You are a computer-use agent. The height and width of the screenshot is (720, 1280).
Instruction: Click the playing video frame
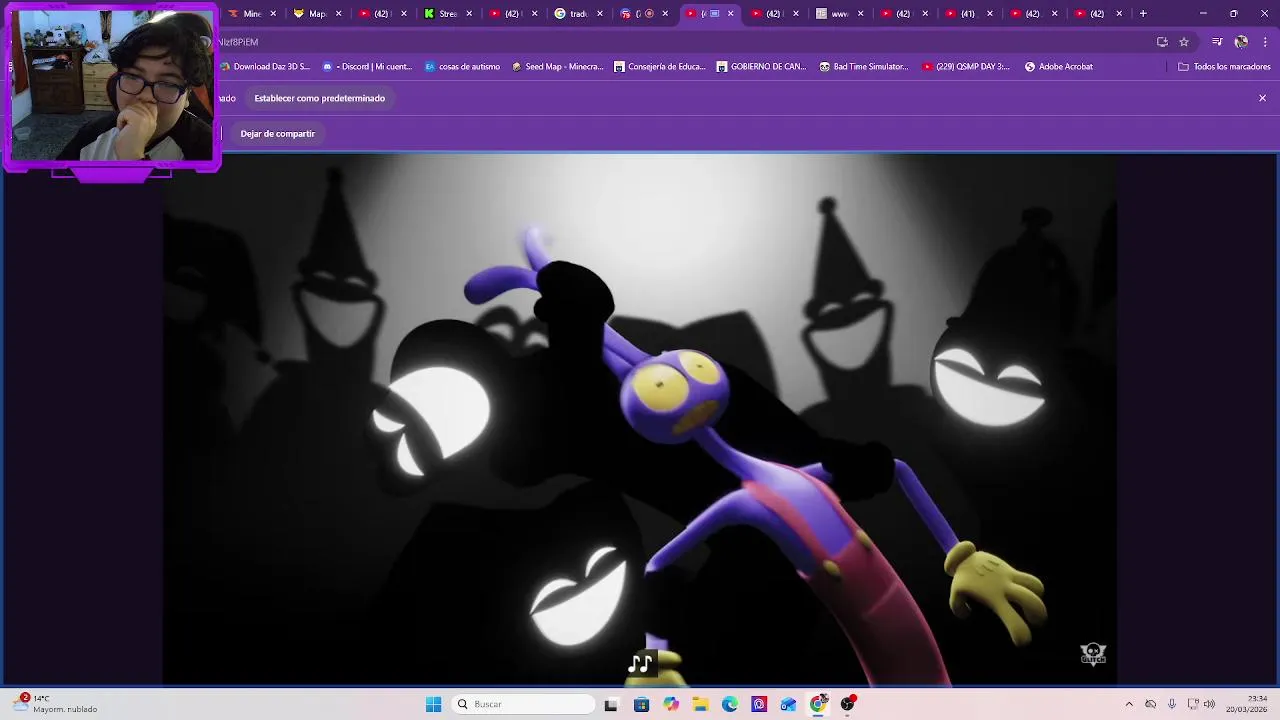(640, 420)
